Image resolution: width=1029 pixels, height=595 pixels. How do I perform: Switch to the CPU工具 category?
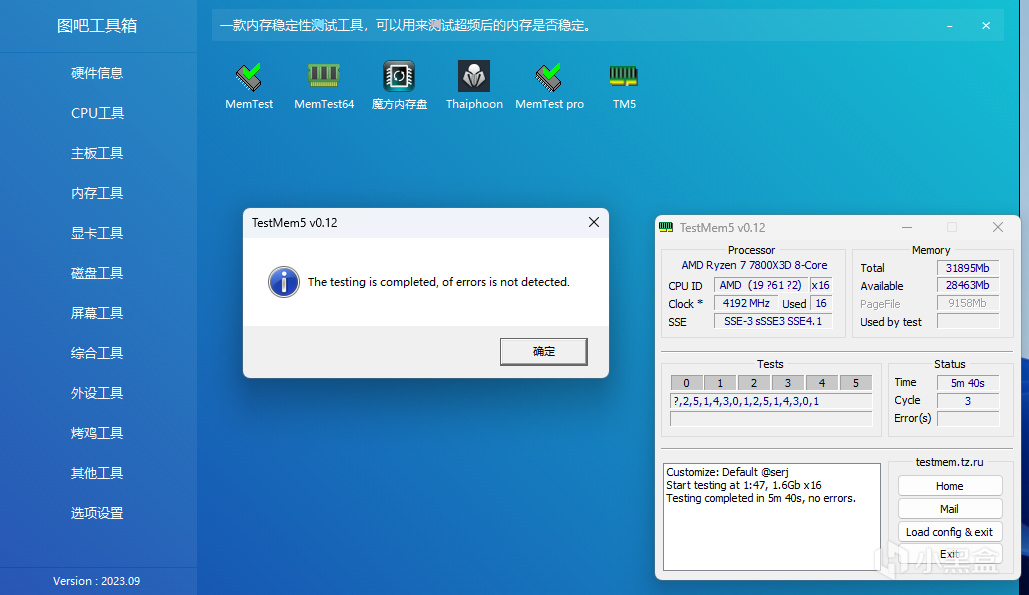[97, 113]
